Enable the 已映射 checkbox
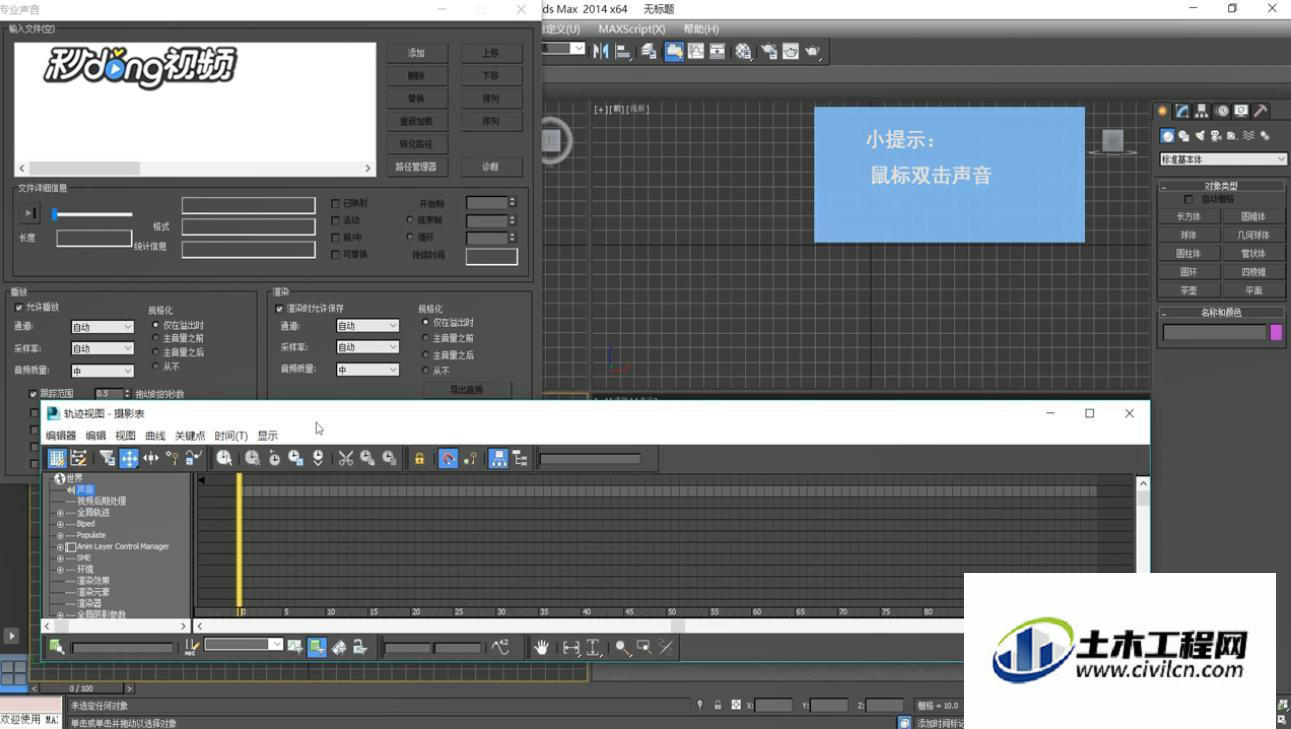1291x729 pixels. pyautogui.click(x=335, y=203)
